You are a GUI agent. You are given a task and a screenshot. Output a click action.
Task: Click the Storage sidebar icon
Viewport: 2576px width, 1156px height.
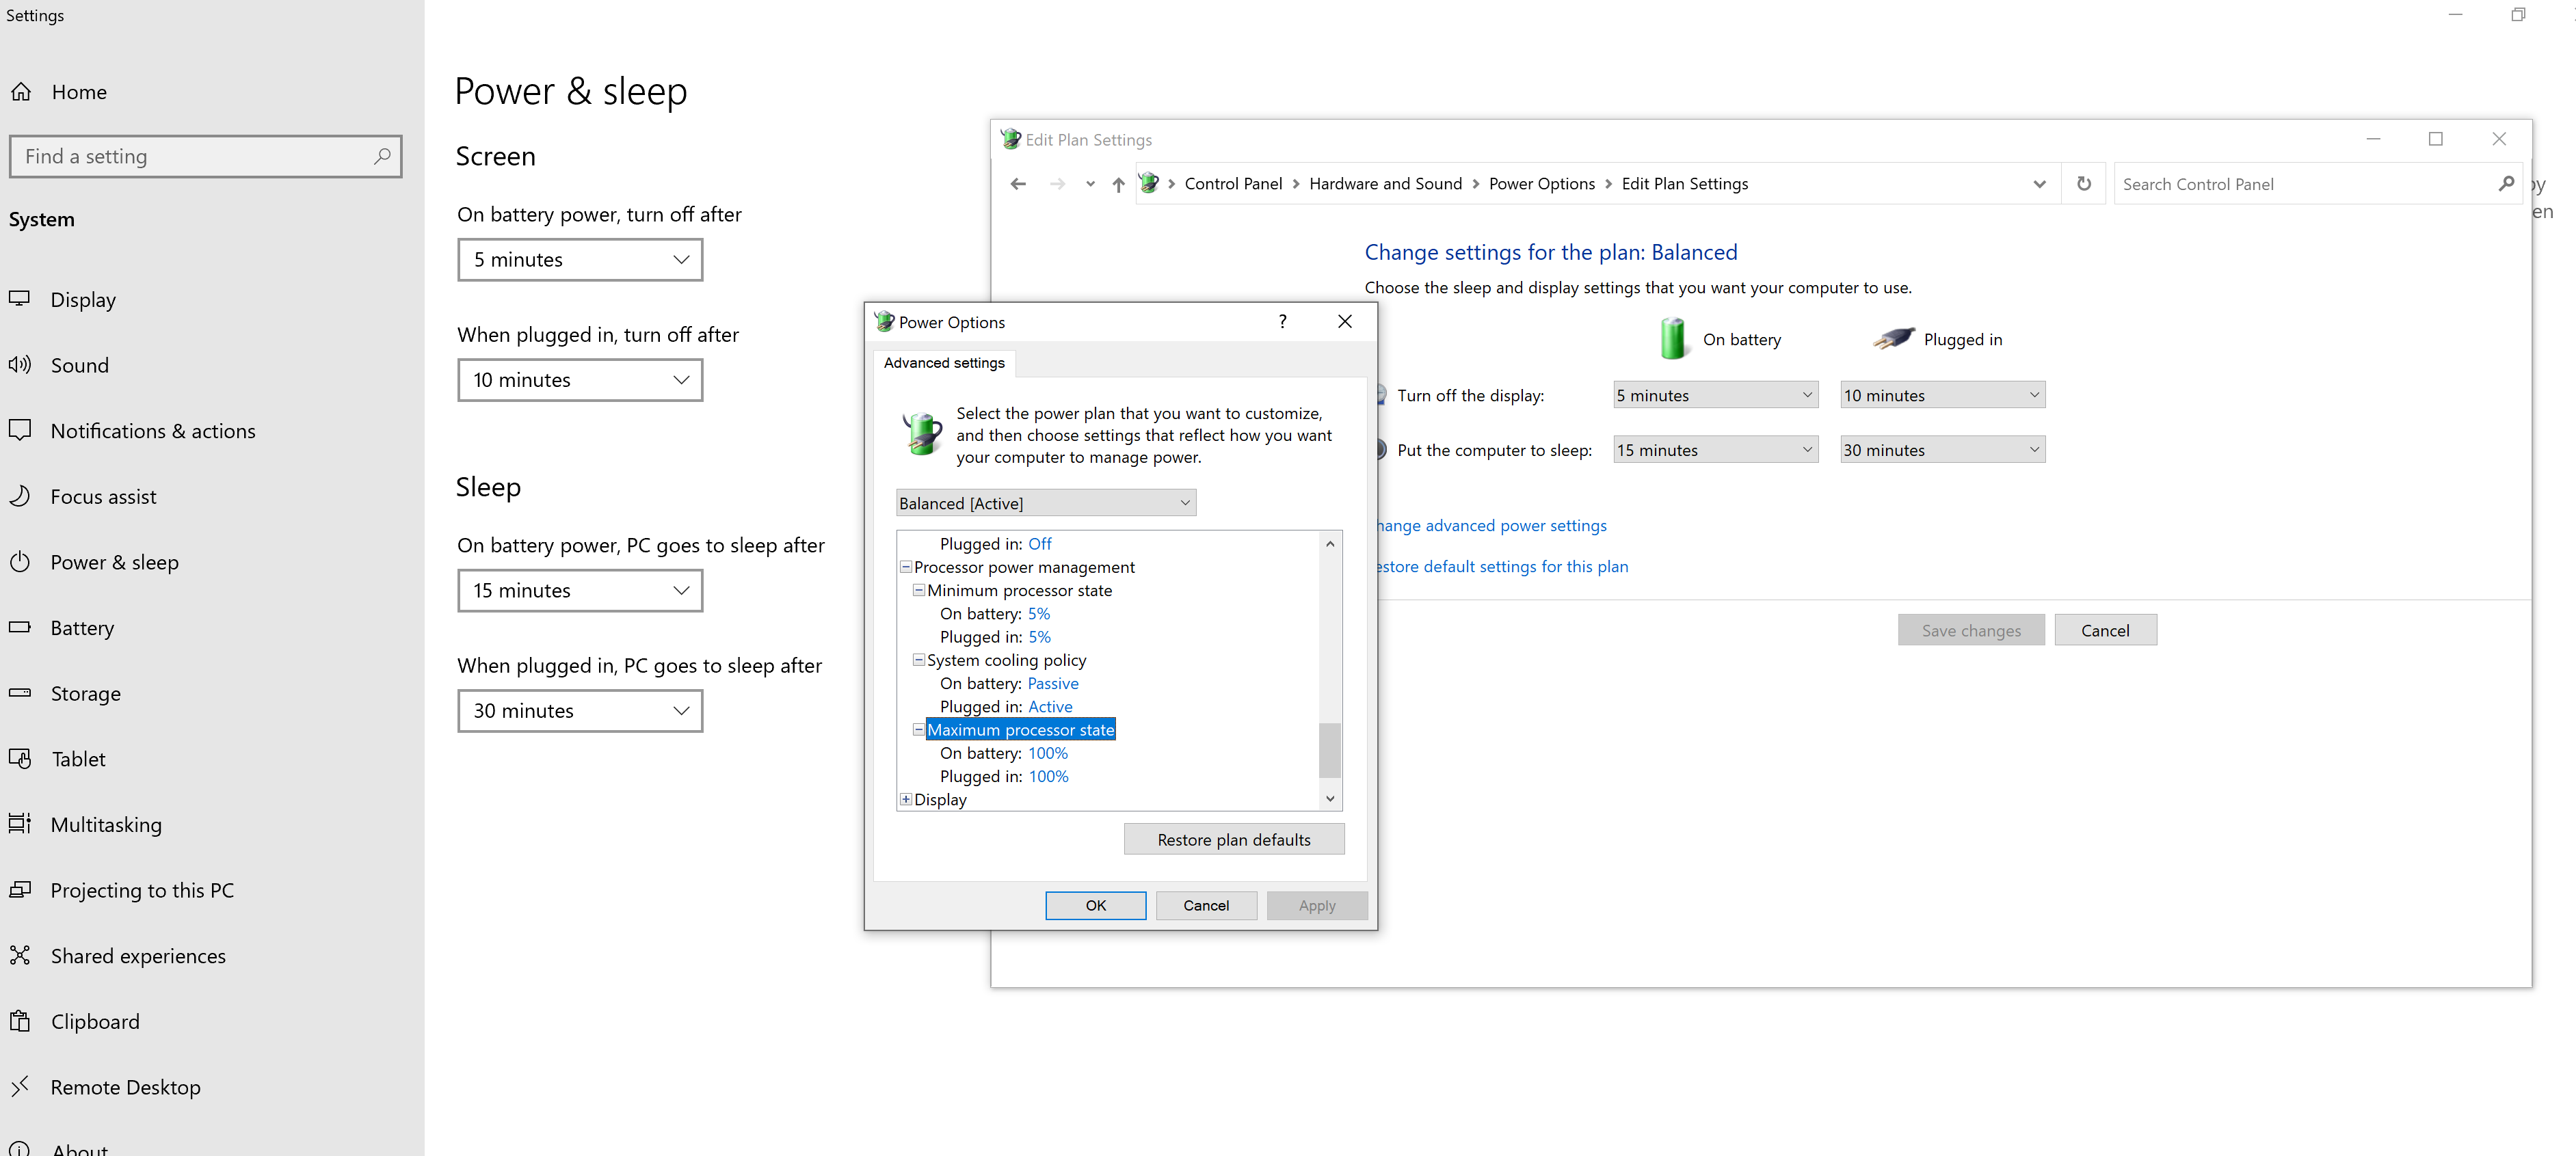(20, 693)
